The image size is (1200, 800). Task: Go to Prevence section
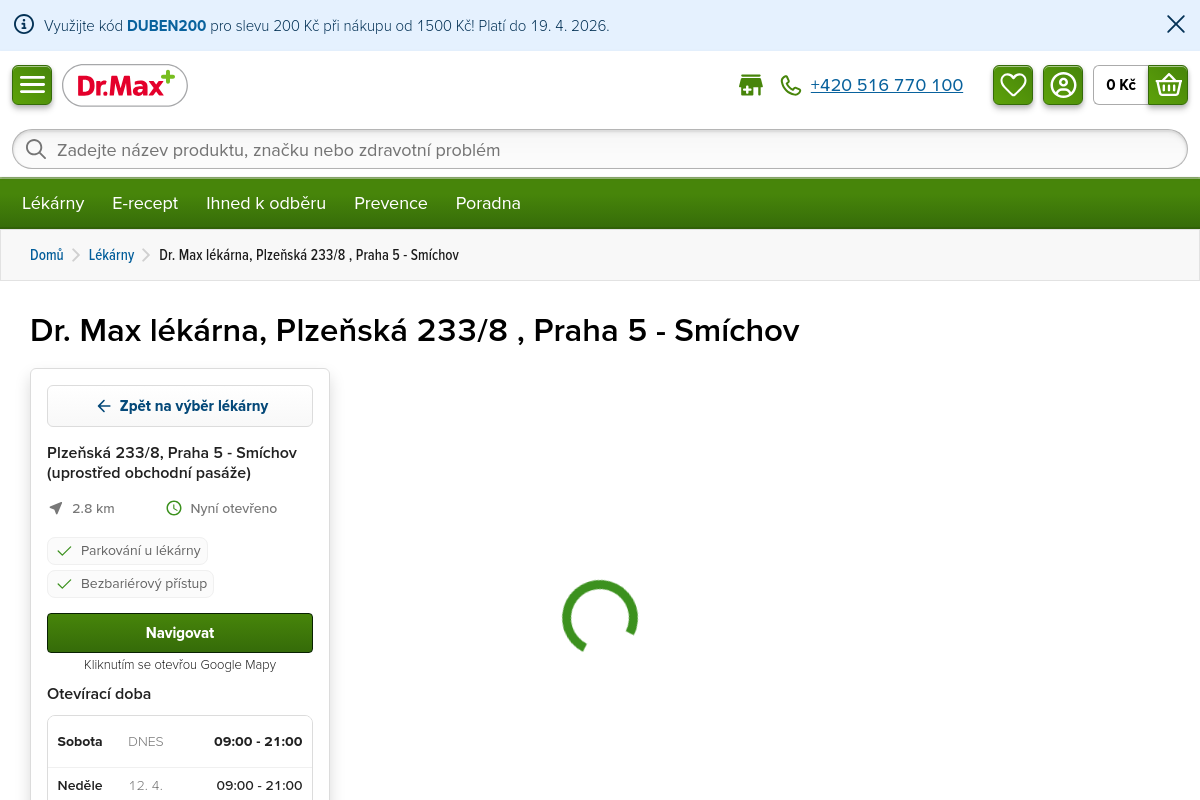coord(391,203)
